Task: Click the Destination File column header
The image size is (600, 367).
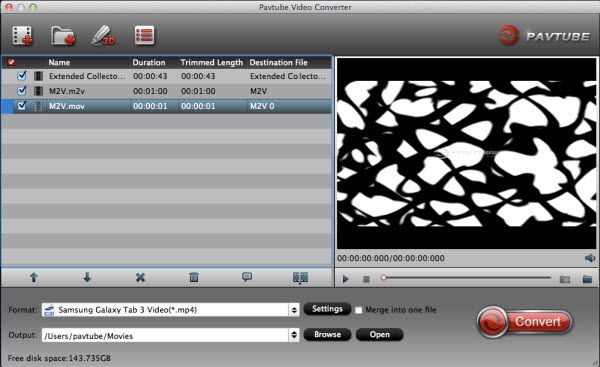Action: [279, 62]
